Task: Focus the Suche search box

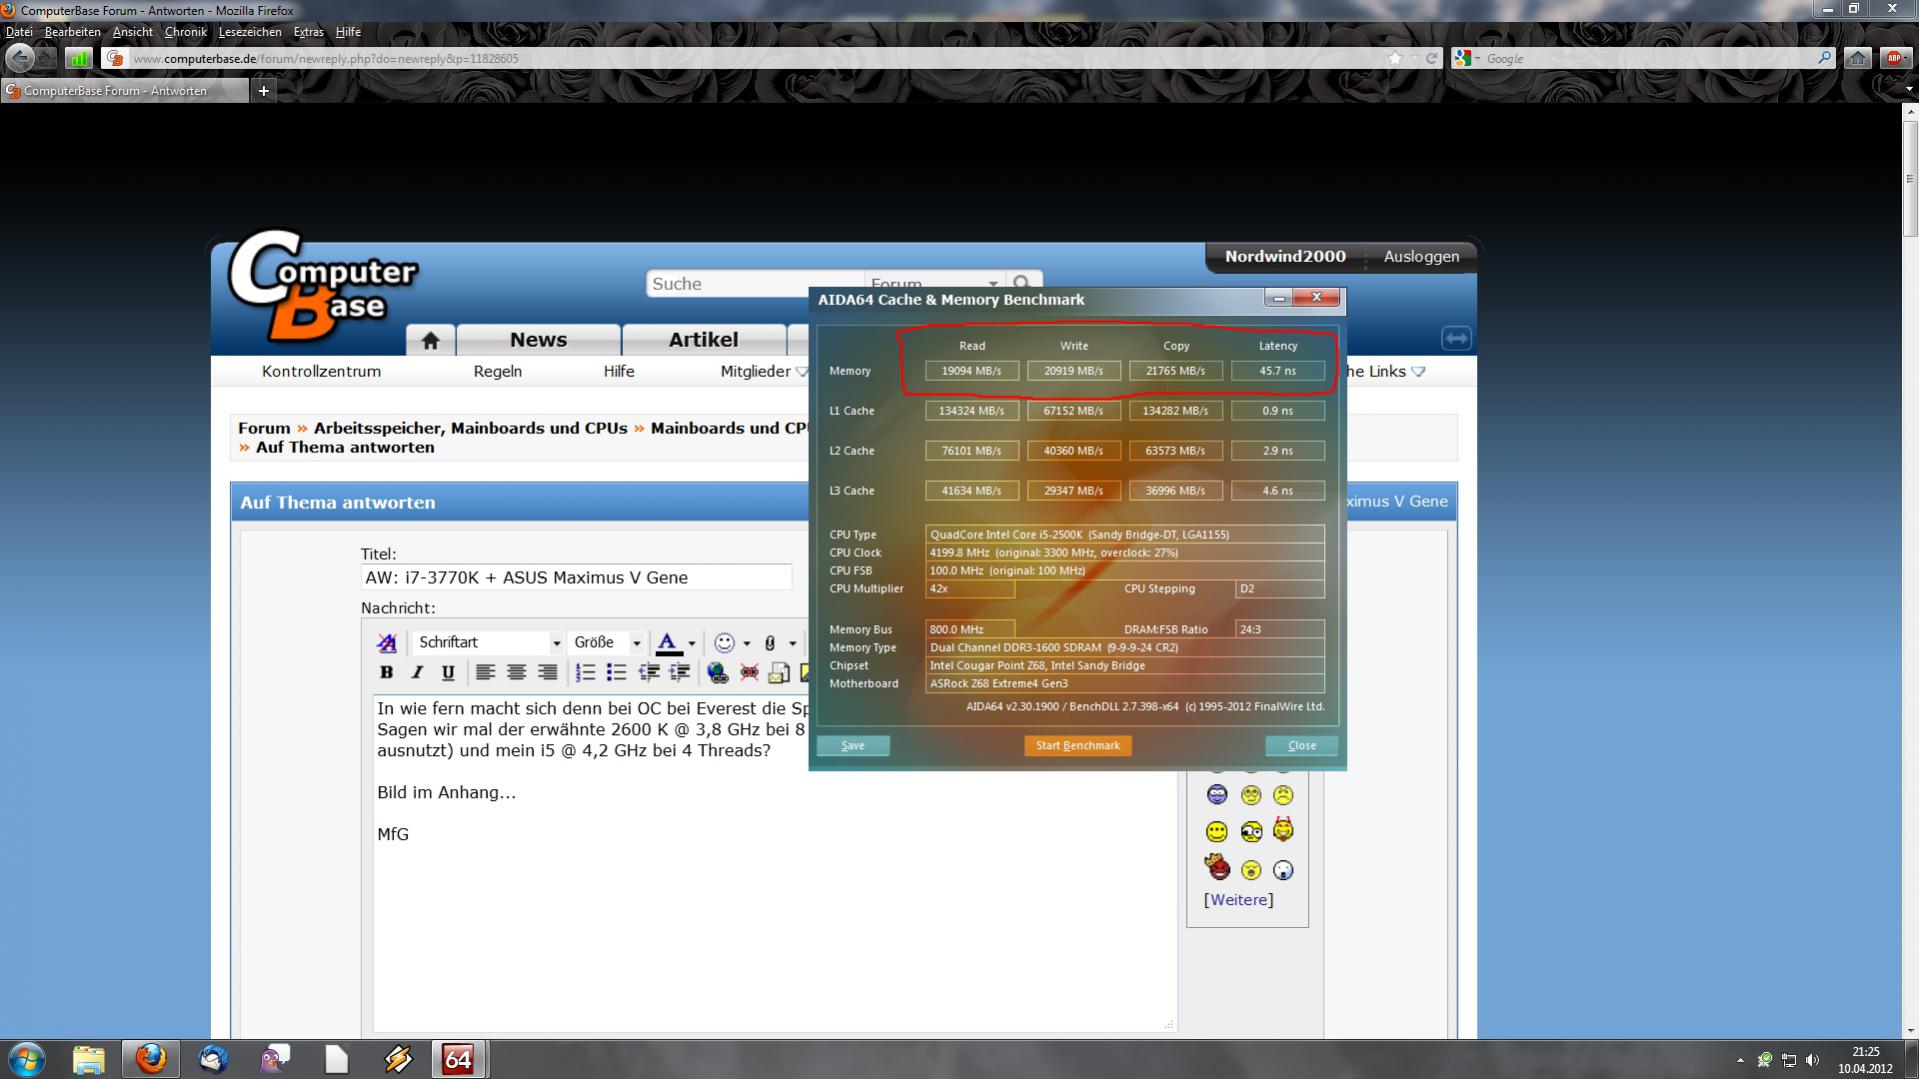Action: click(x=754, y=284)
